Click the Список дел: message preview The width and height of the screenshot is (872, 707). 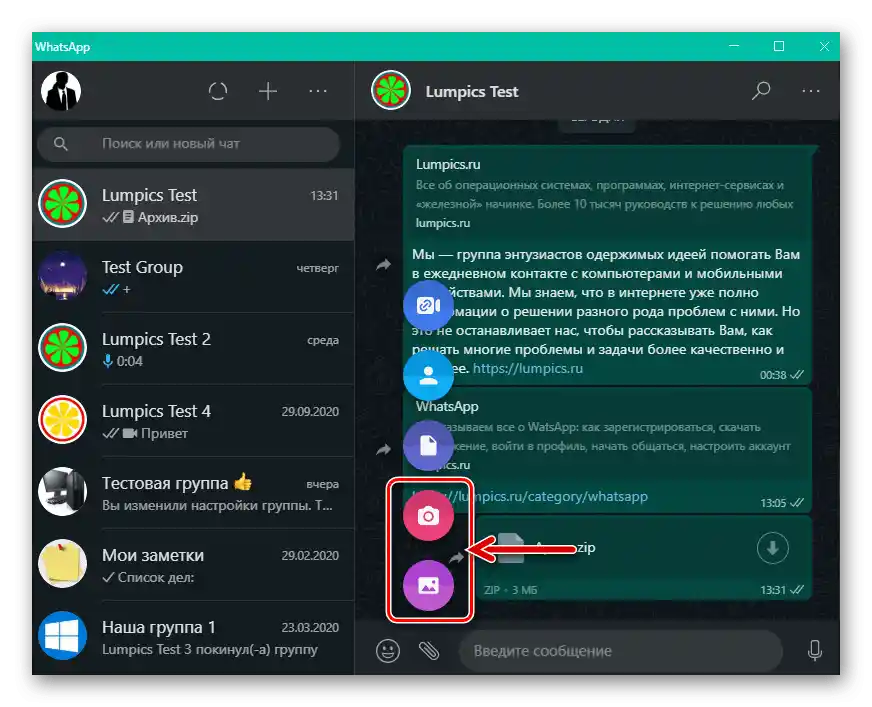156,577
